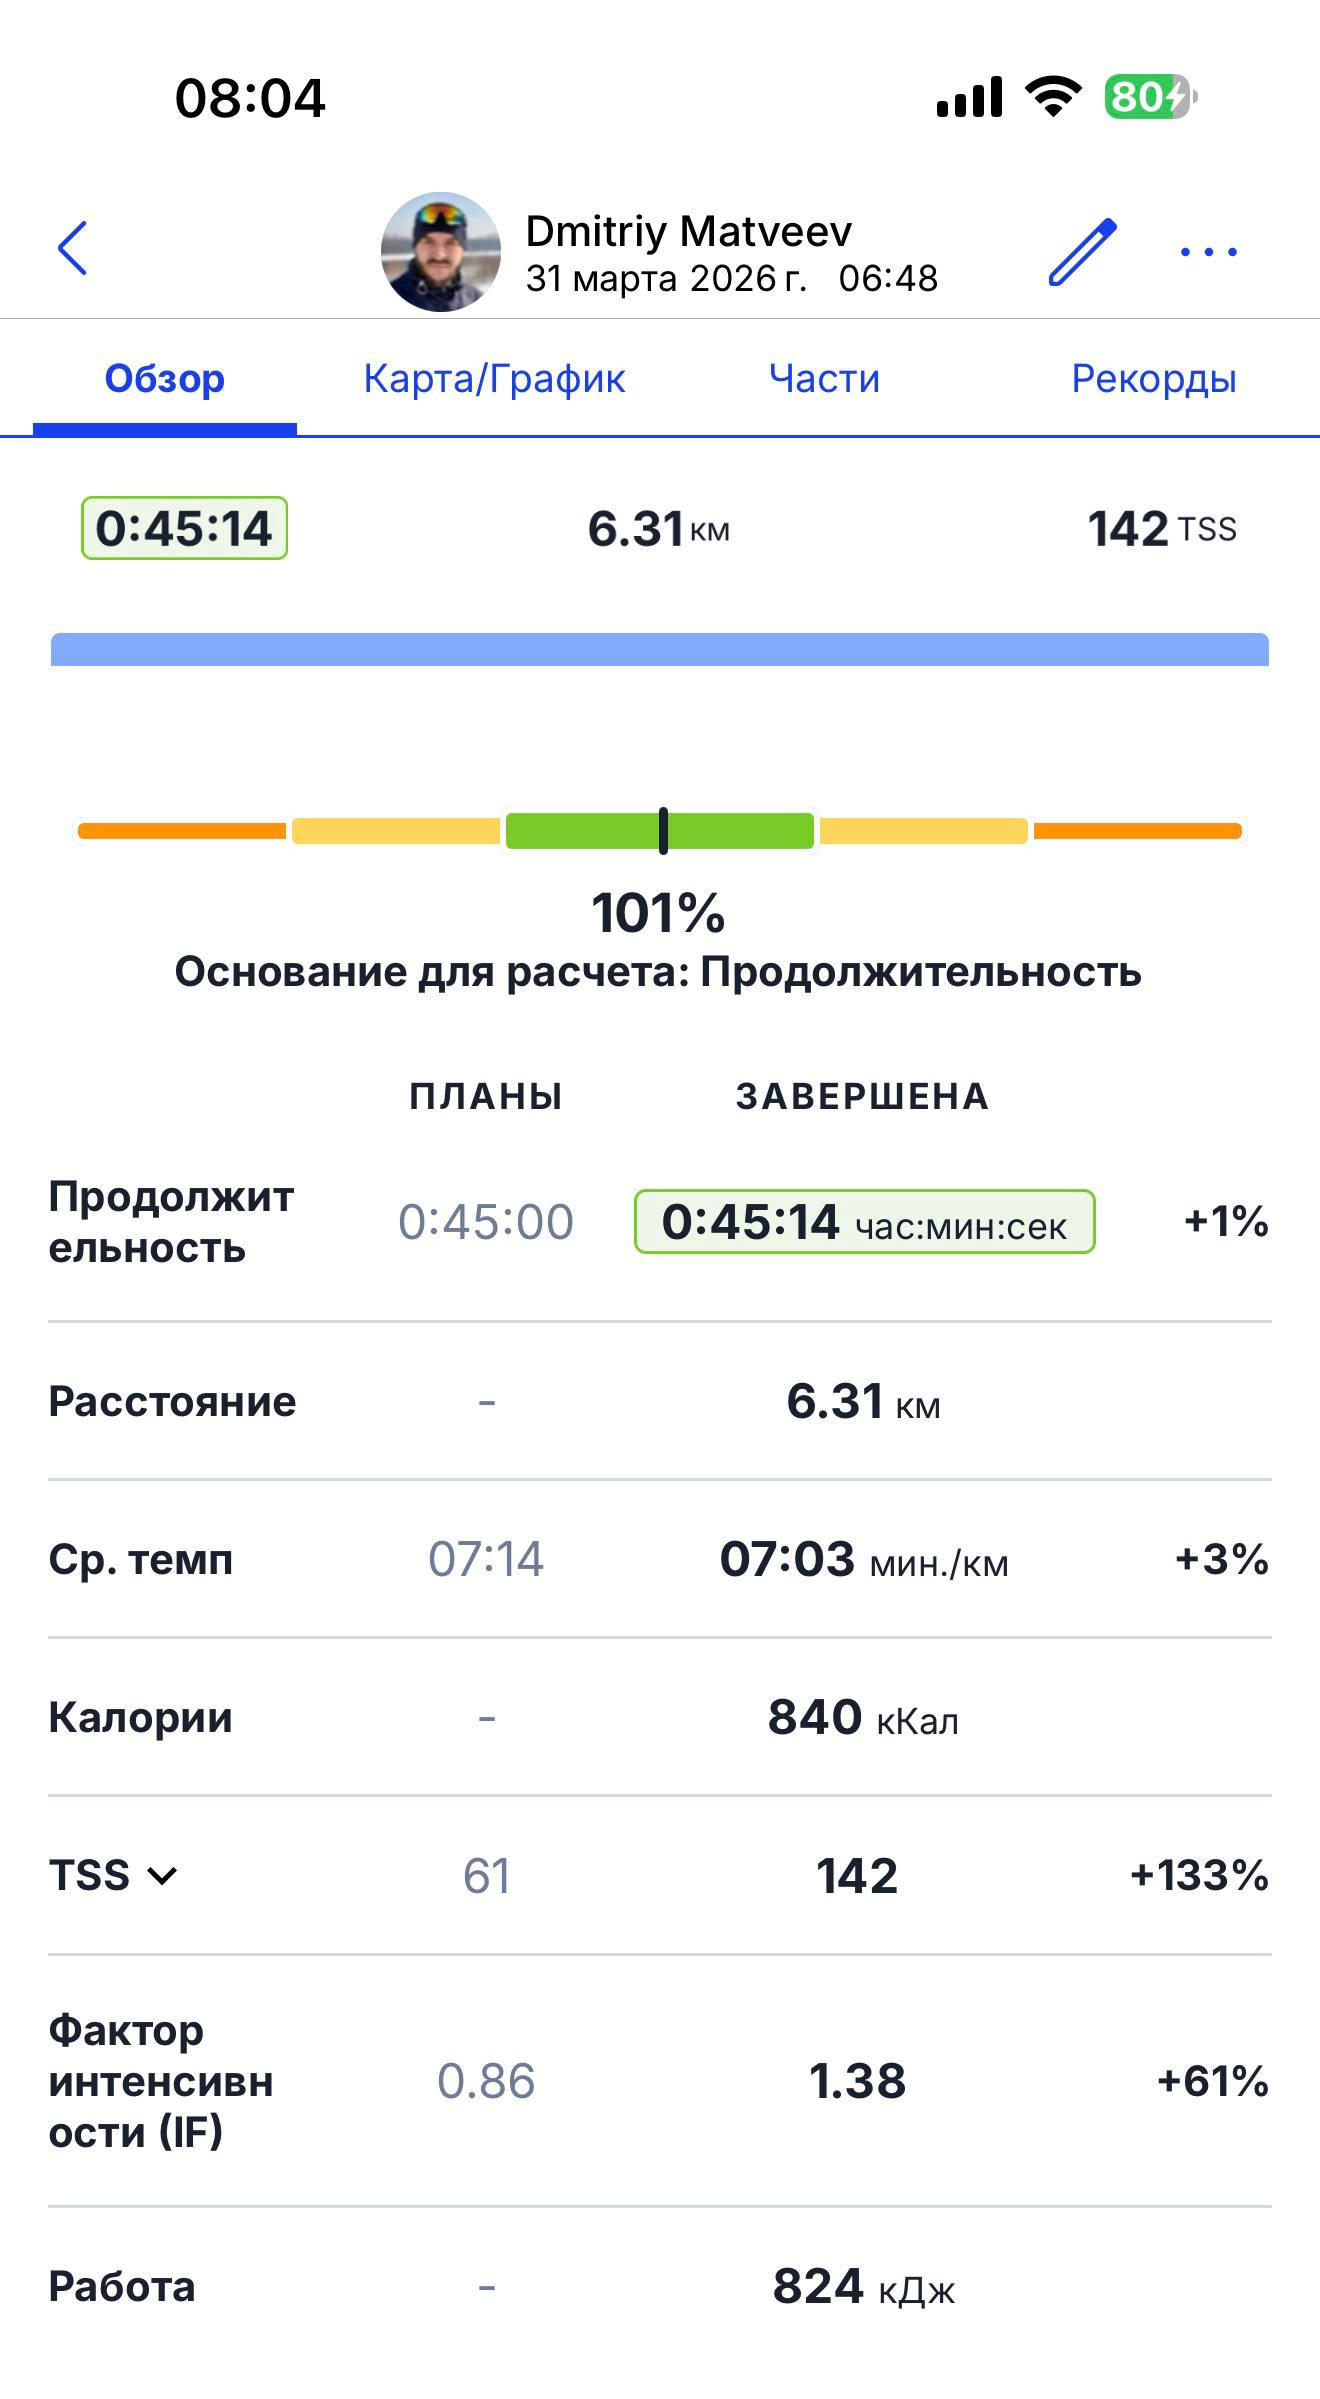Select the Обзор tab
The image size is (1320, 2399).
tap(165, 378)
